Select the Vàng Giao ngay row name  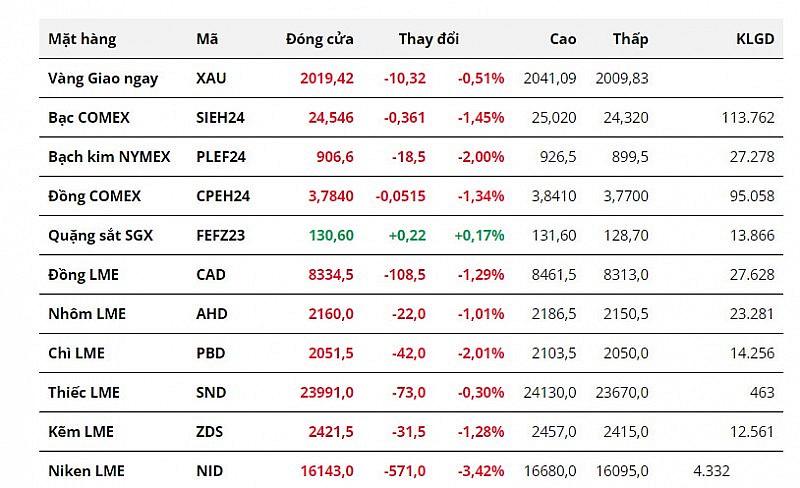point(103,78)
